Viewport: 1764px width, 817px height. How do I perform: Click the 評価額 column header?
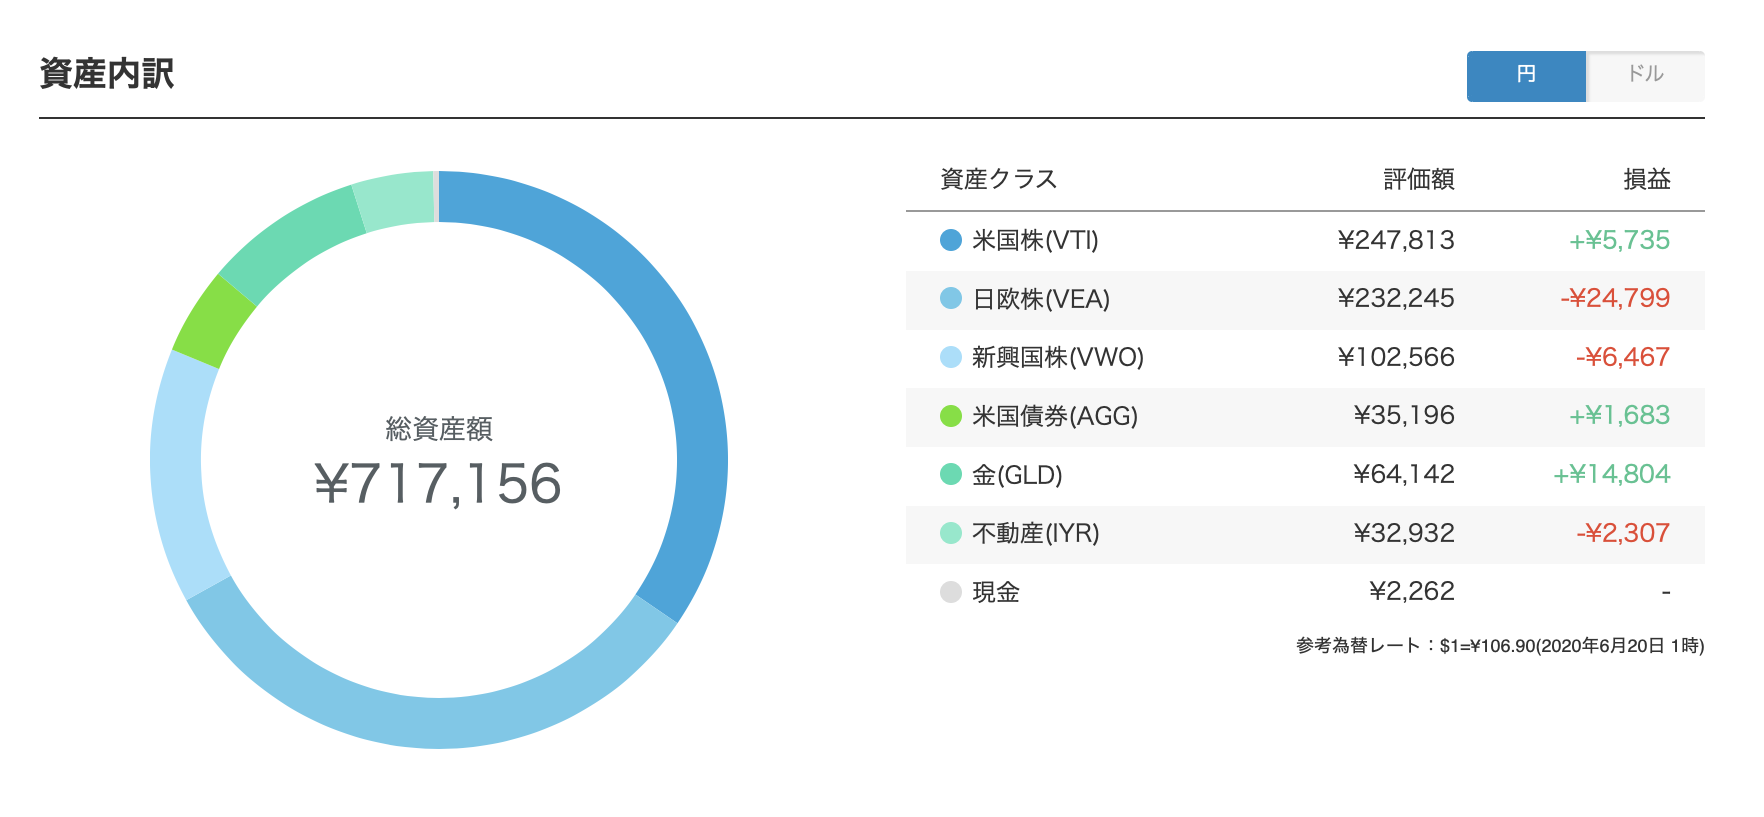coord(1419,179)
